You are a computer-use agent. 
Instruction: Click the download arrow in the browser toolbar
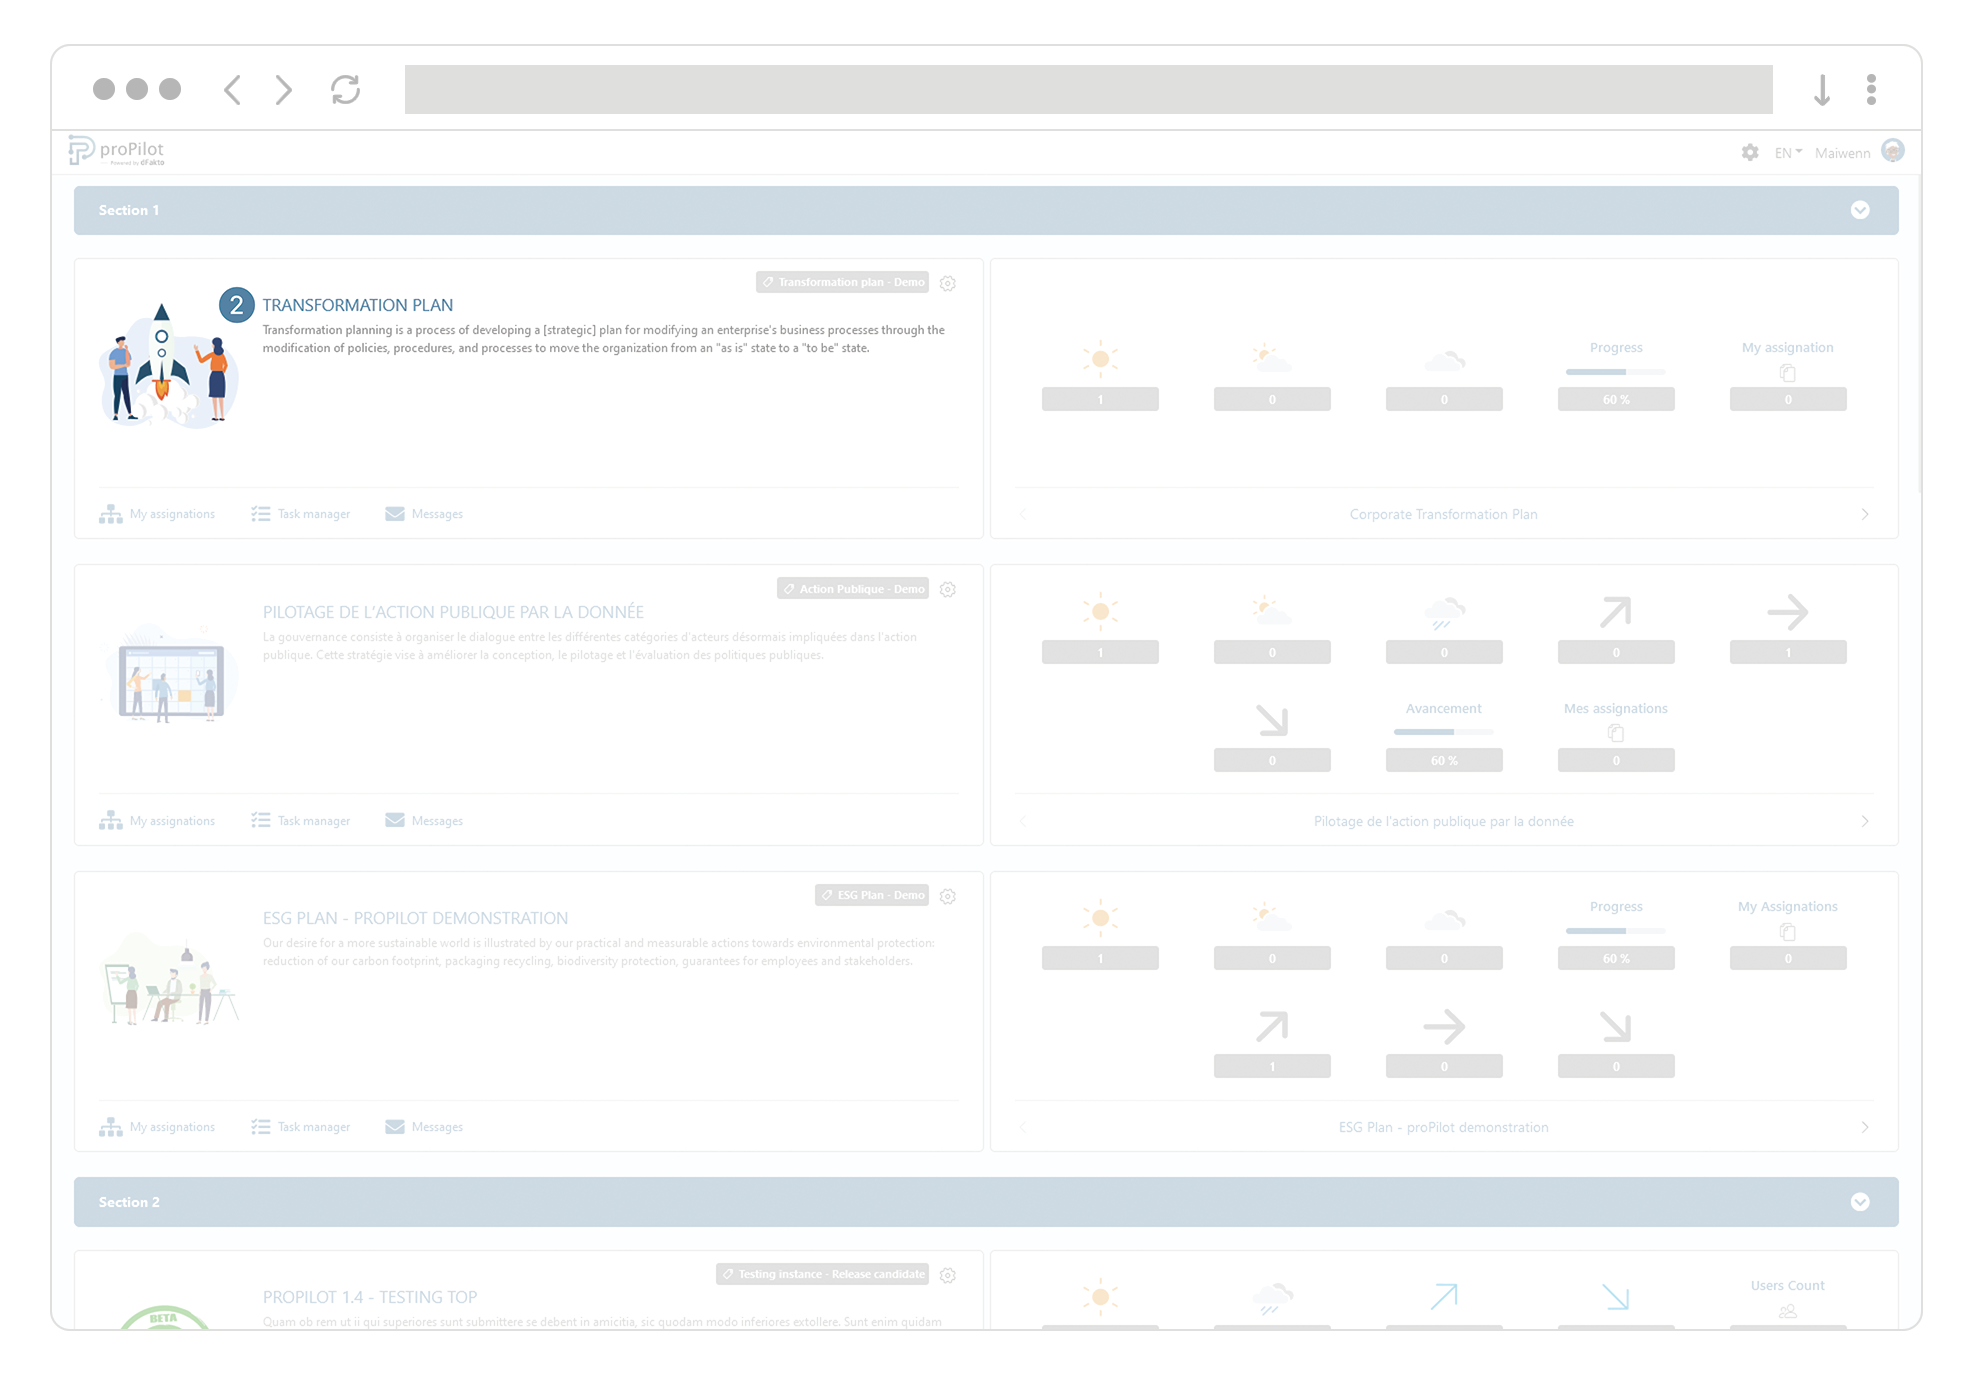pos(1822,90)
